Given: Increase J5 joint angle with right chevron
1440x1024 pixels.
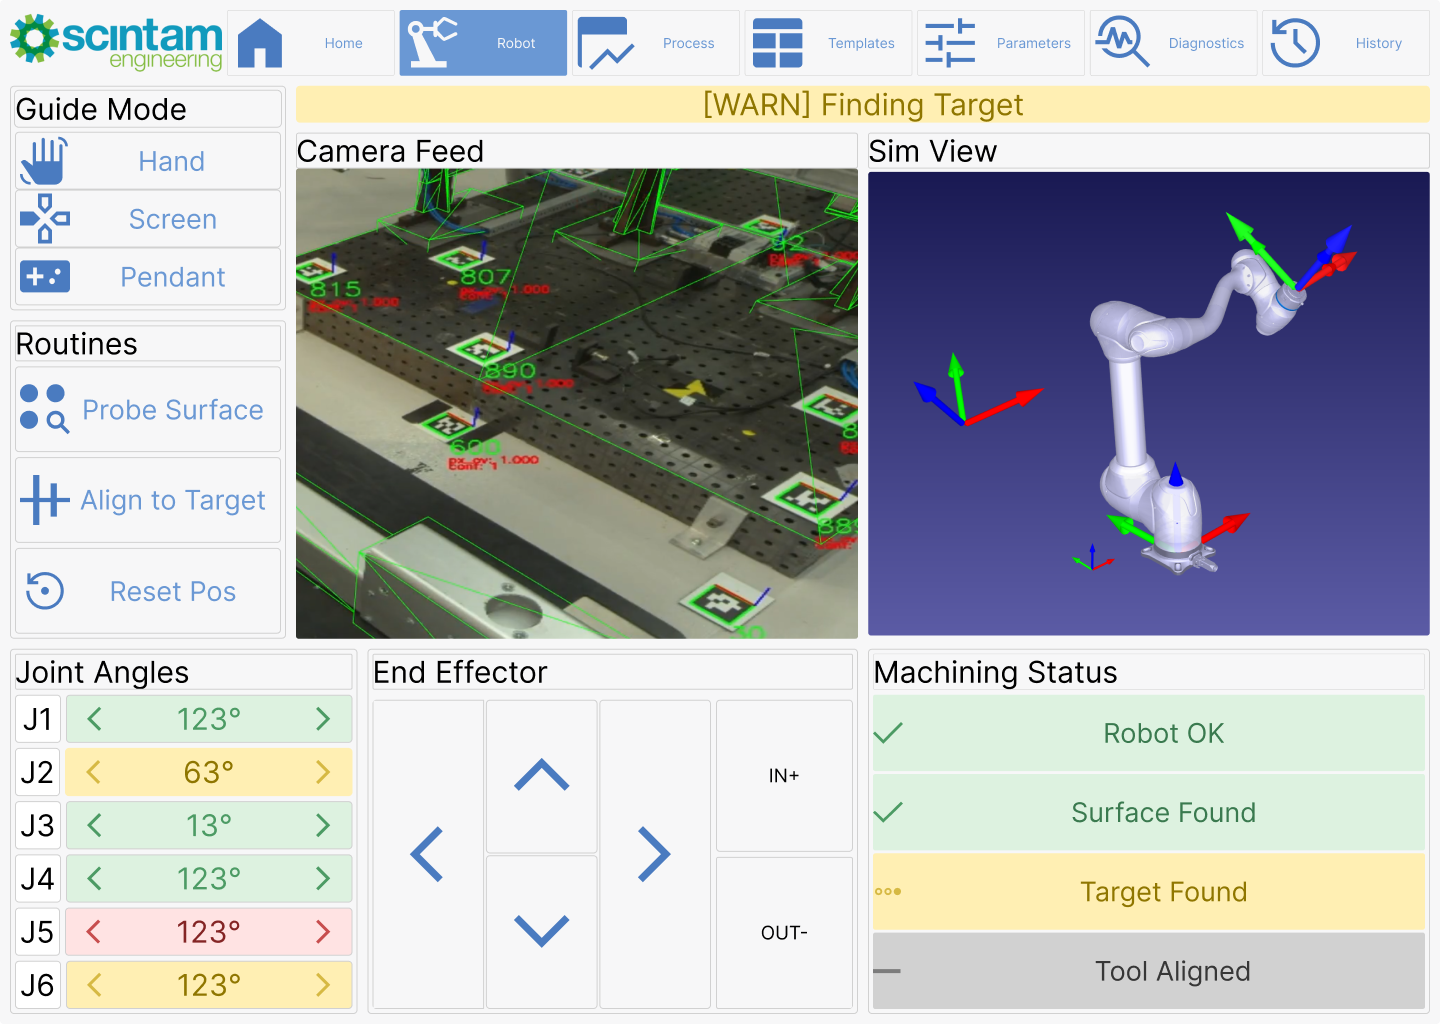Looking at the screenshot, I should pos(323,932).
